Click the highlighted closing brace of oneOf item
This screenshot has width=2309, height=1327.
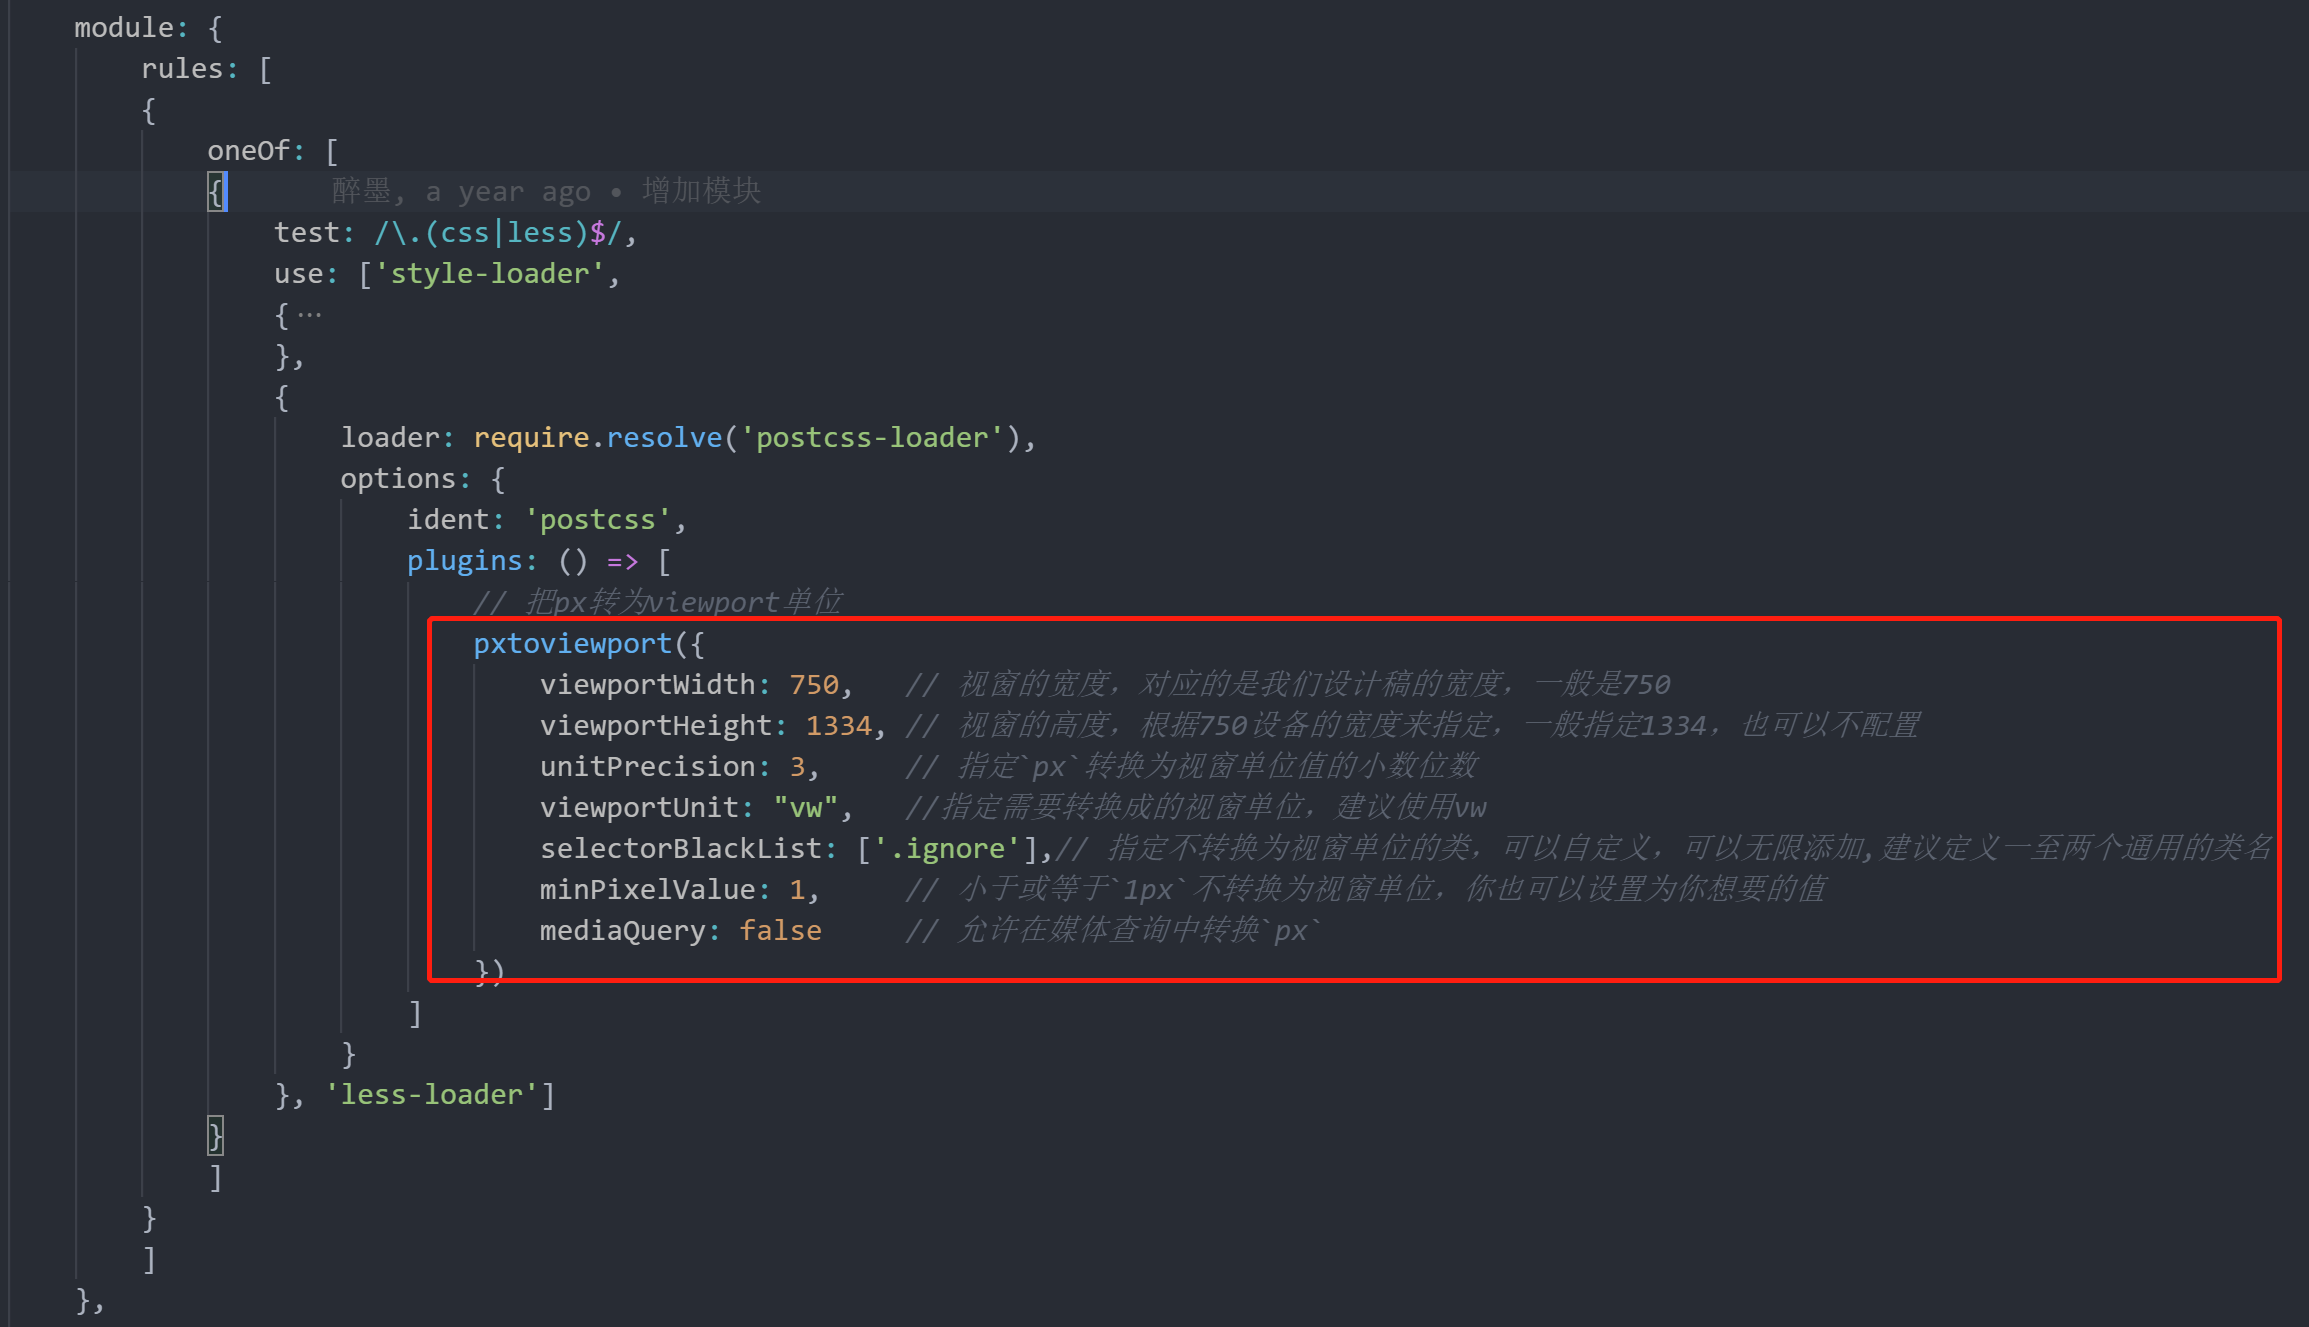[x=215, y=1136]
